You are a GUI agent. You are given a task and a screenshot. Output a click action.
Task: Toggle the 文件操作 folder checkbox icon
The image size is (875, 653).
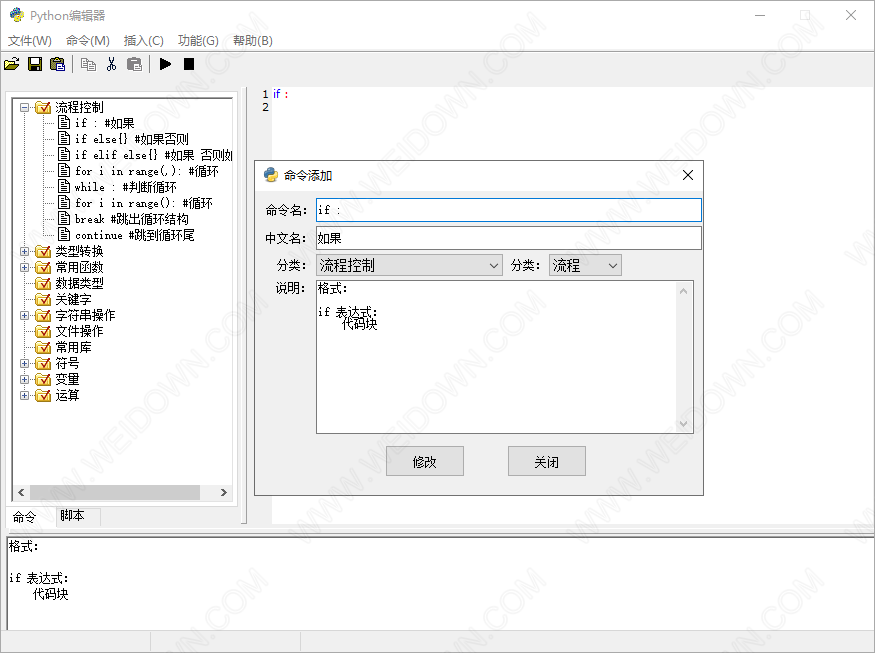[x=43, y=332]
